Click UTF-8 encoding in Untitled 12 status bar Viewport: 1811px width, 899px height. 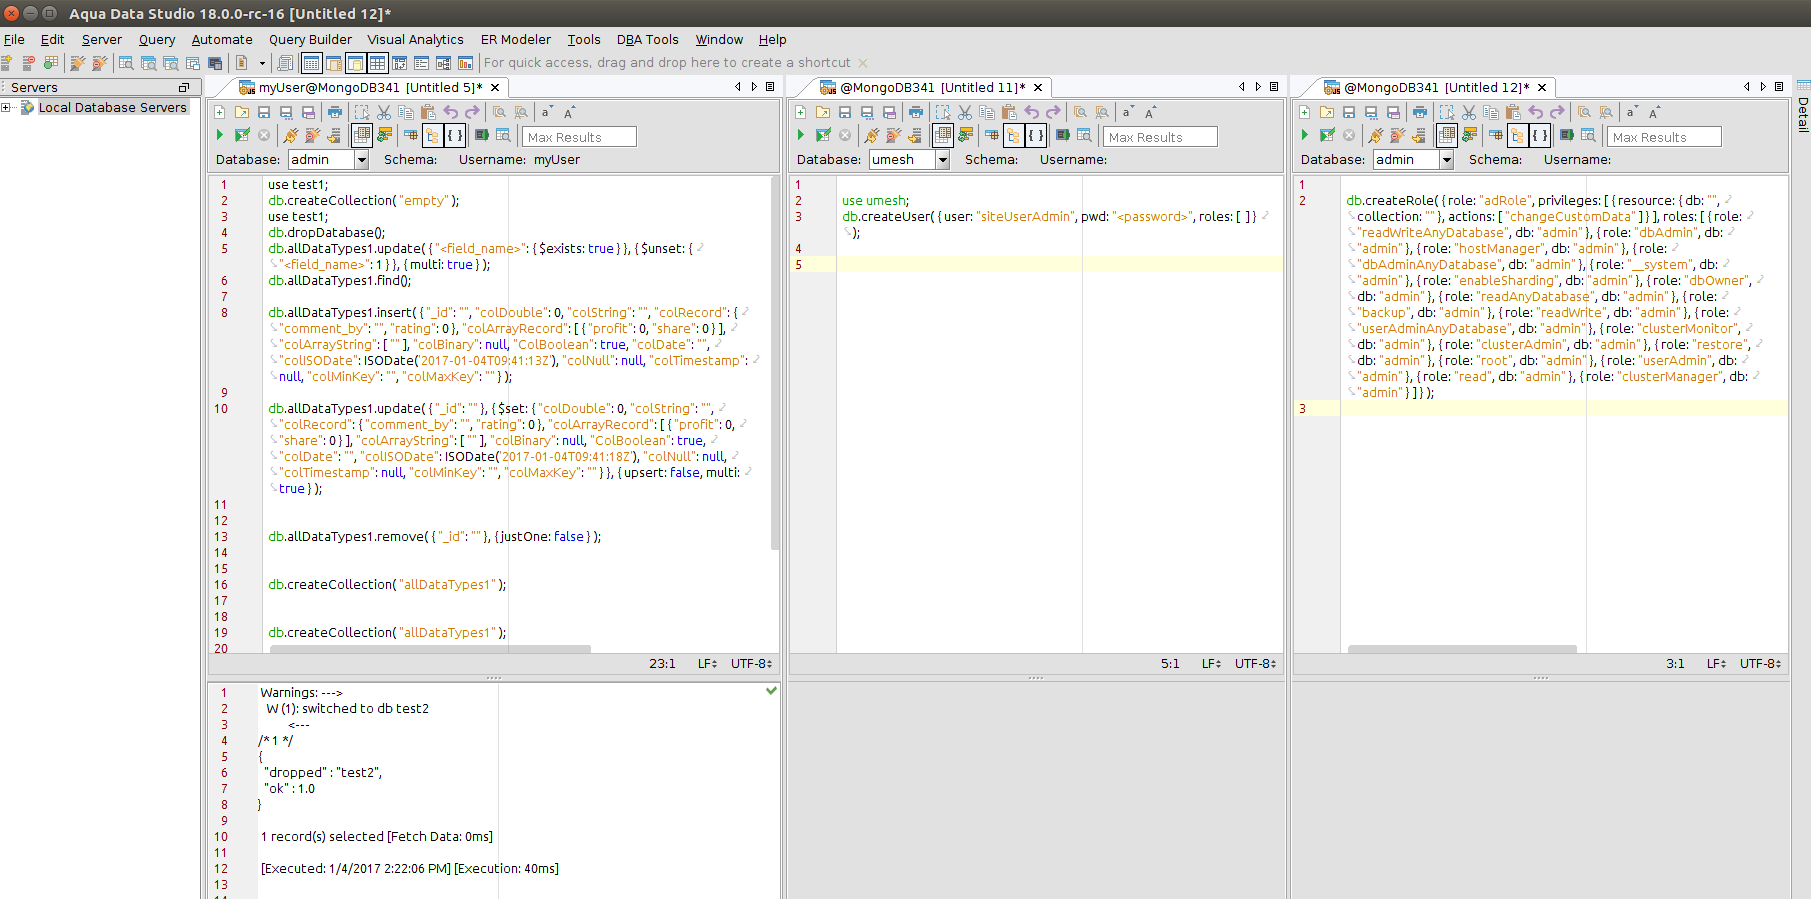(1760, 664)
